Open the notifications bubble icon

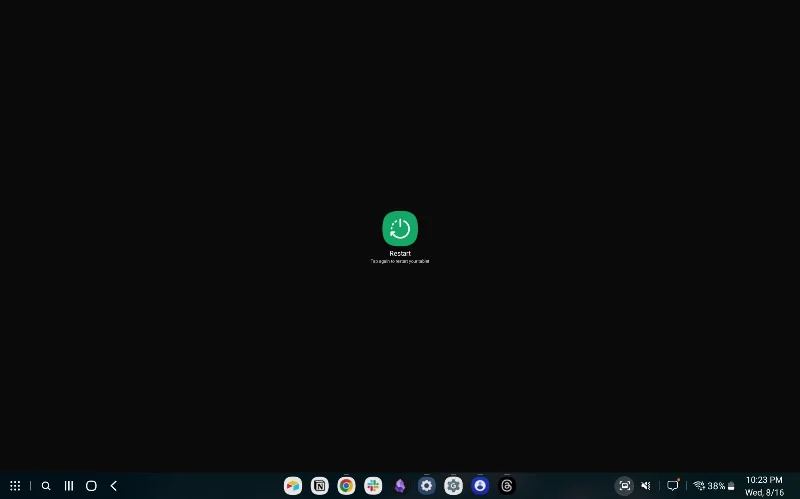[x=673, y=486]
